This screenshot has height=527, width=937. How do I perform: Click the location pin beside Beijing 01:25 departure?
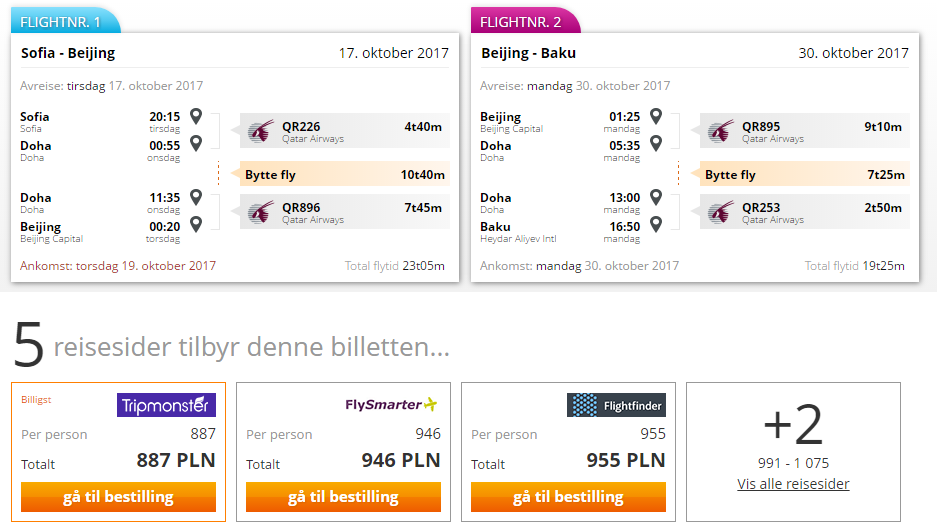tap(656, 116)
